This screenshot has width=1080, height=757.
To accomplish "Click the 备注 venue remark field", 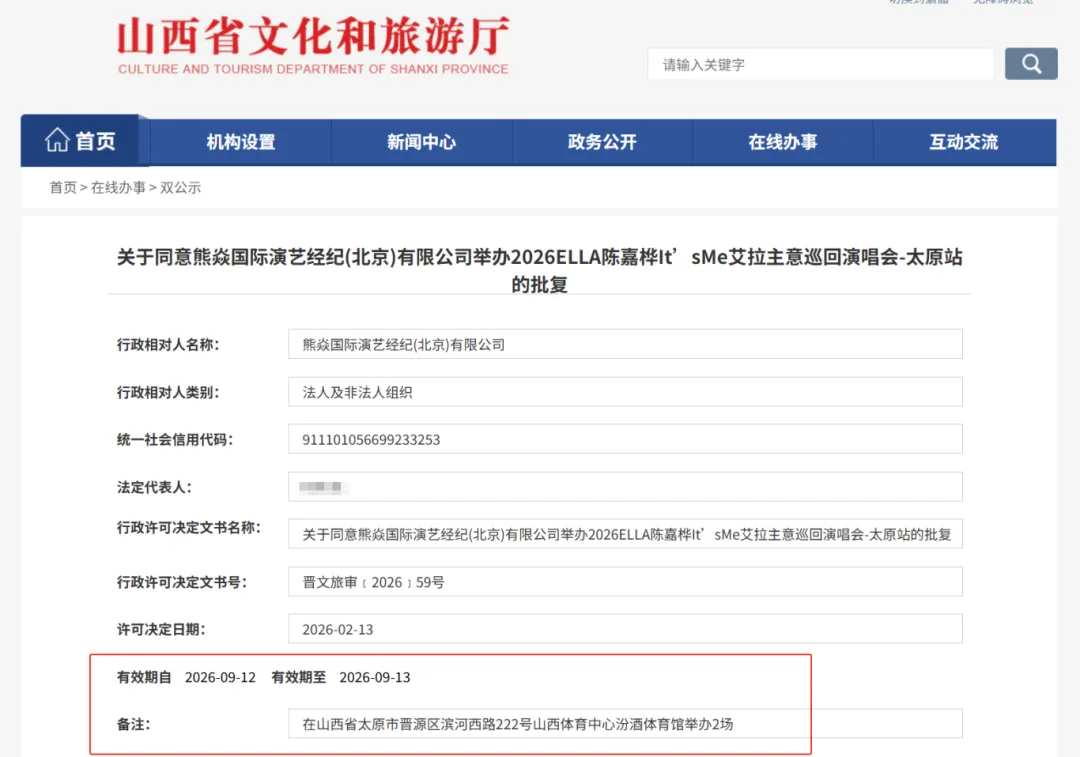I will click(625, 724).
